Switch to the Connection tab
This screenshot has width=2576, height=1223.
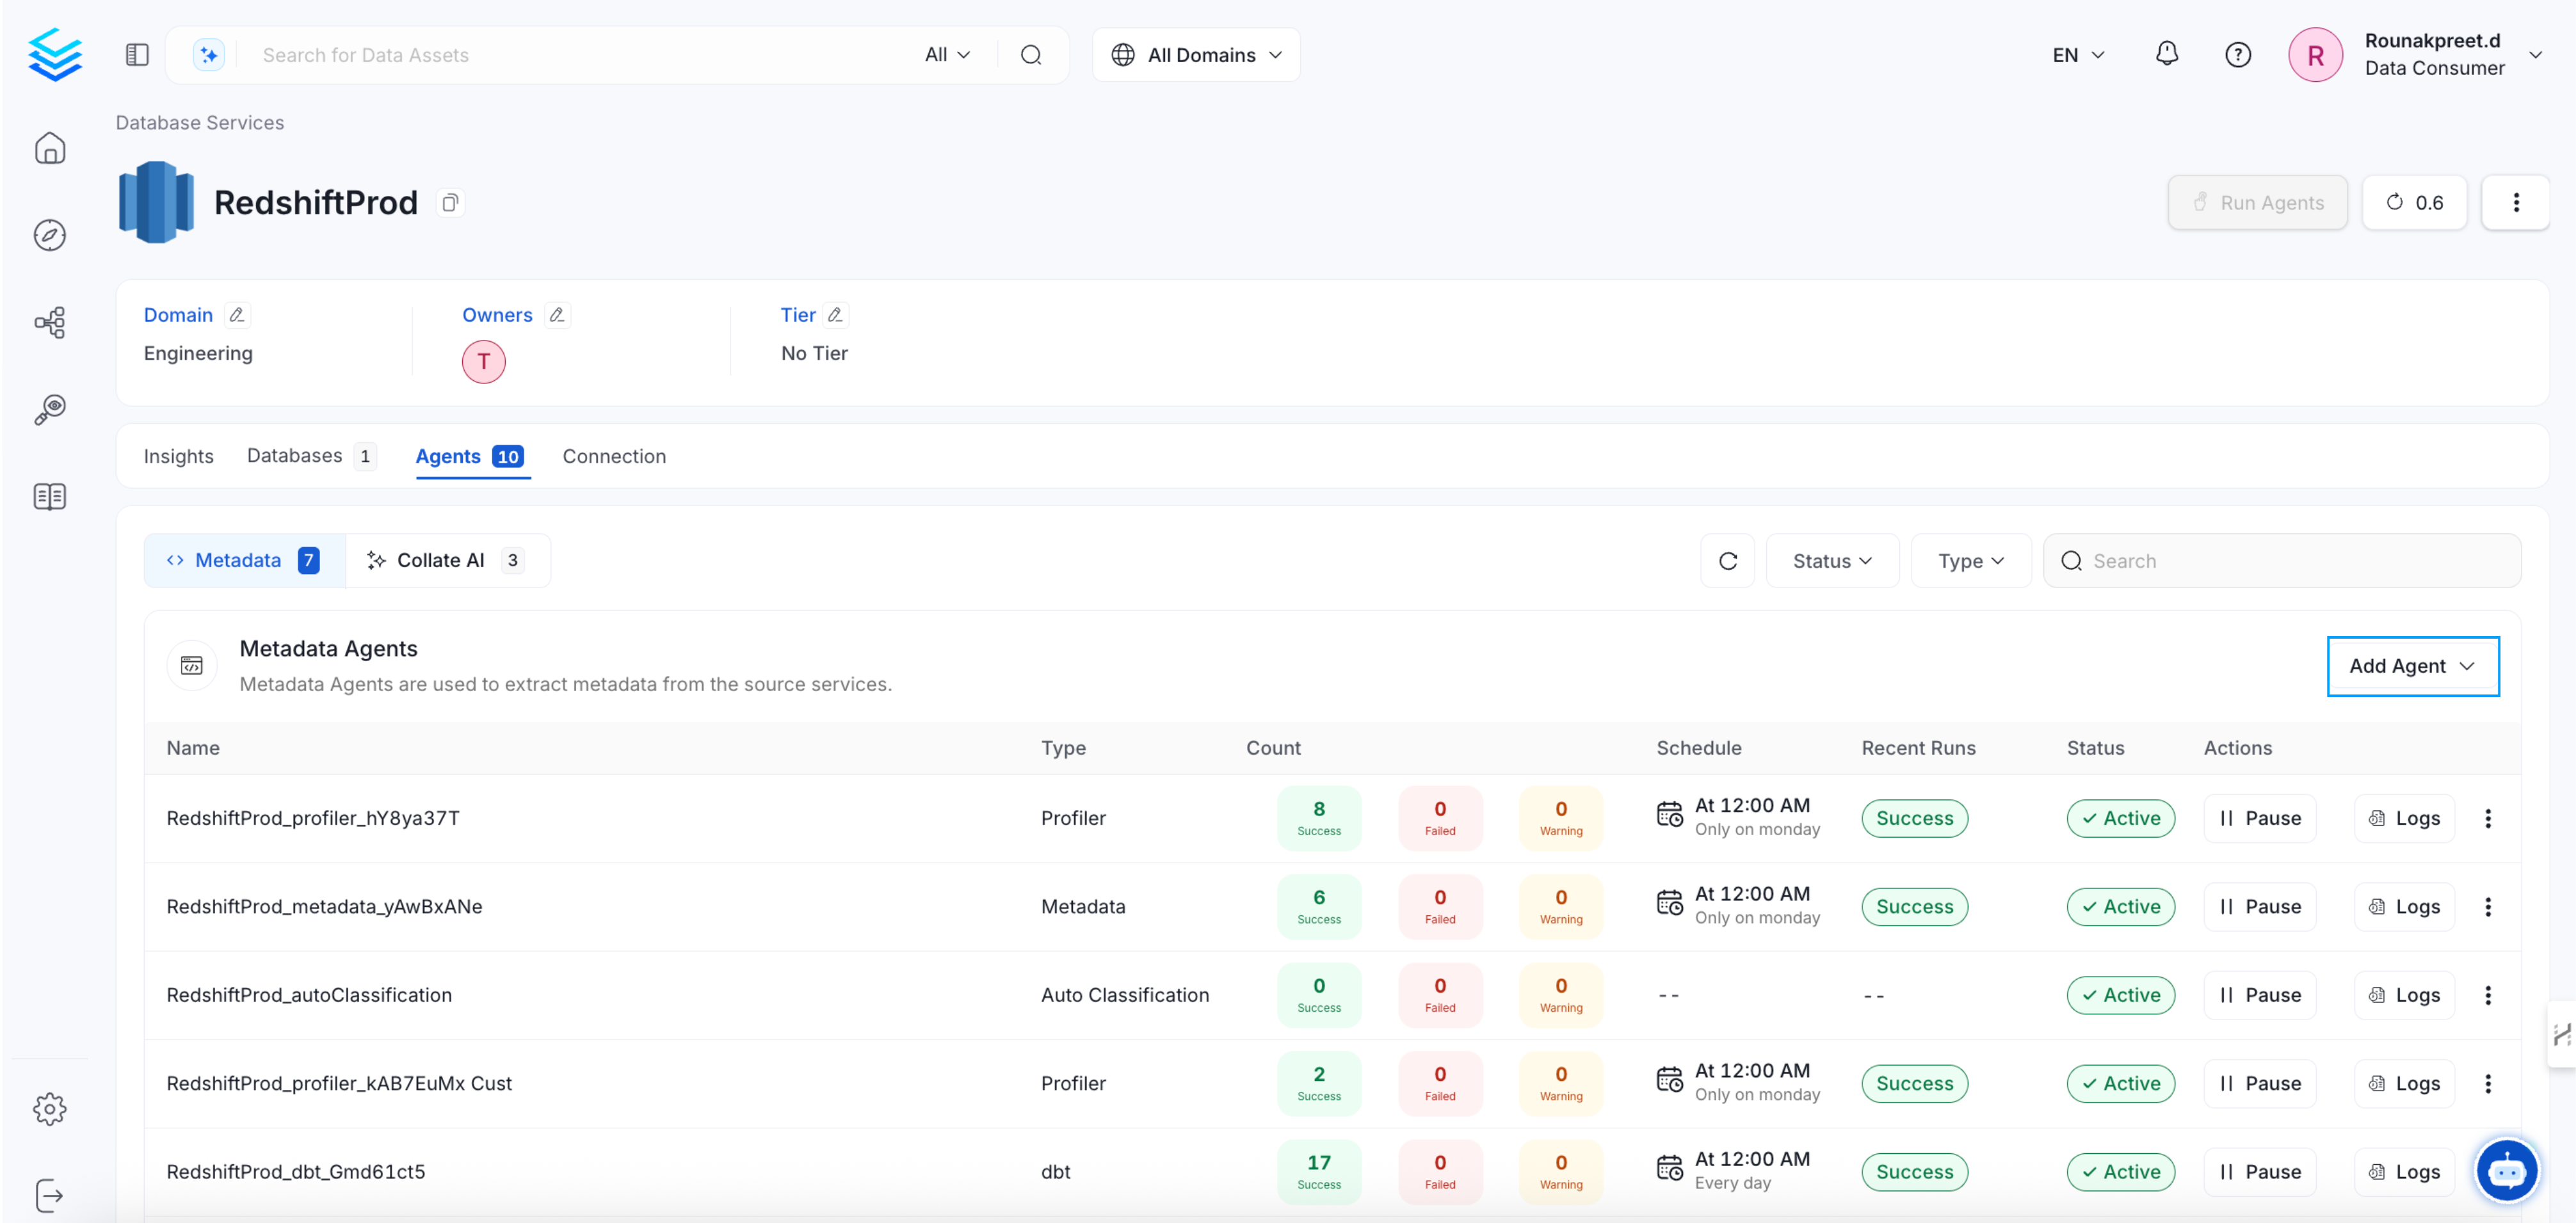pyautogui.click(x=614, y=456)
